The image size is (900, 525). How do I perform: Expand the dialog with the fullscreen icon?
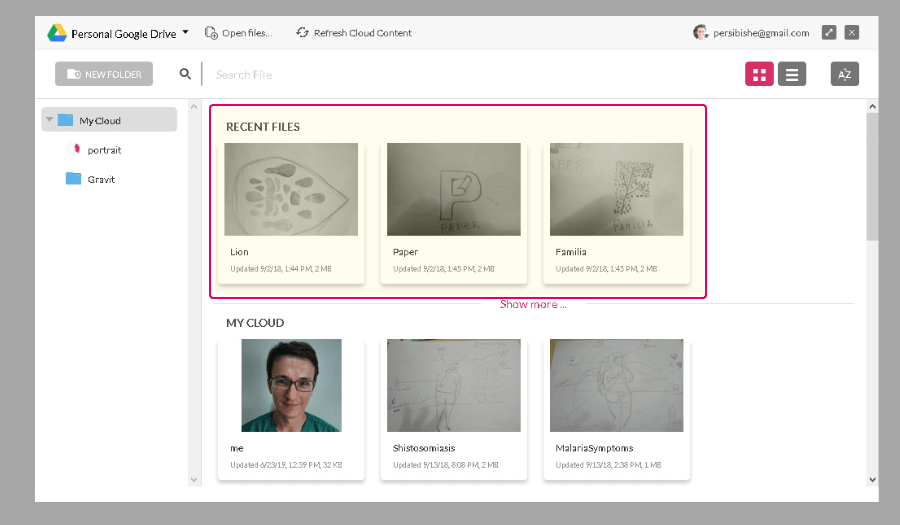(829, 33)
